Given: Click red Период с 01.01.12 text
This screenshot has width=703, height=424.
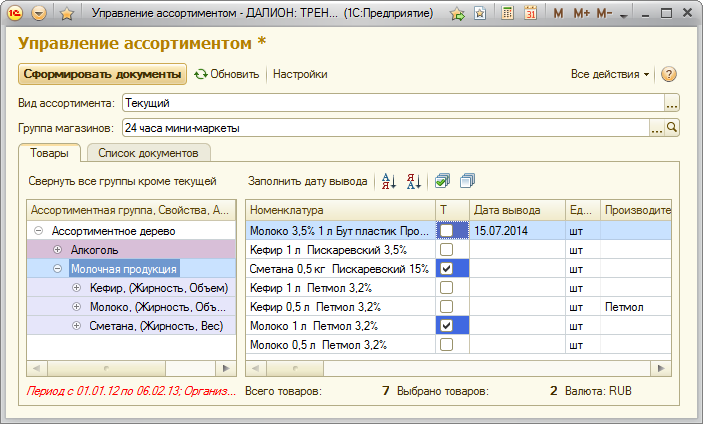Looking at the screenshot, I should pyautogui.click(x=131, y=391).
